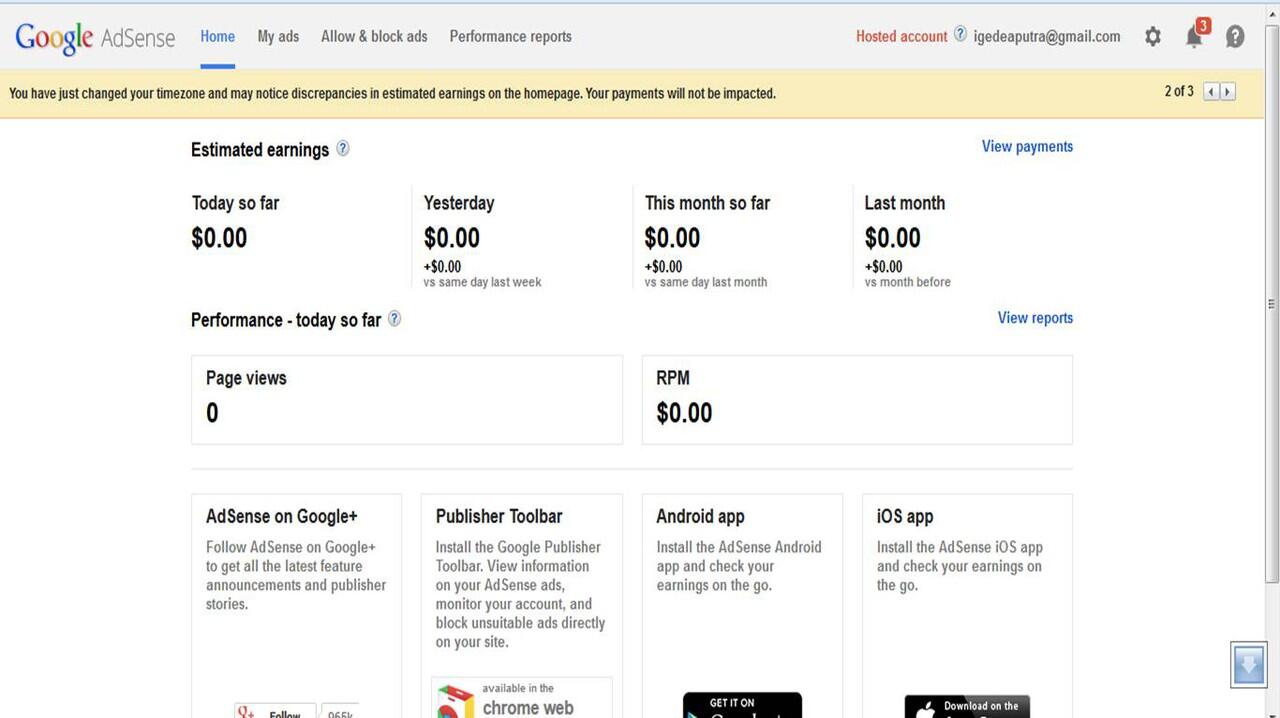Open the Performance reports tab

click(x=510, y=37)
